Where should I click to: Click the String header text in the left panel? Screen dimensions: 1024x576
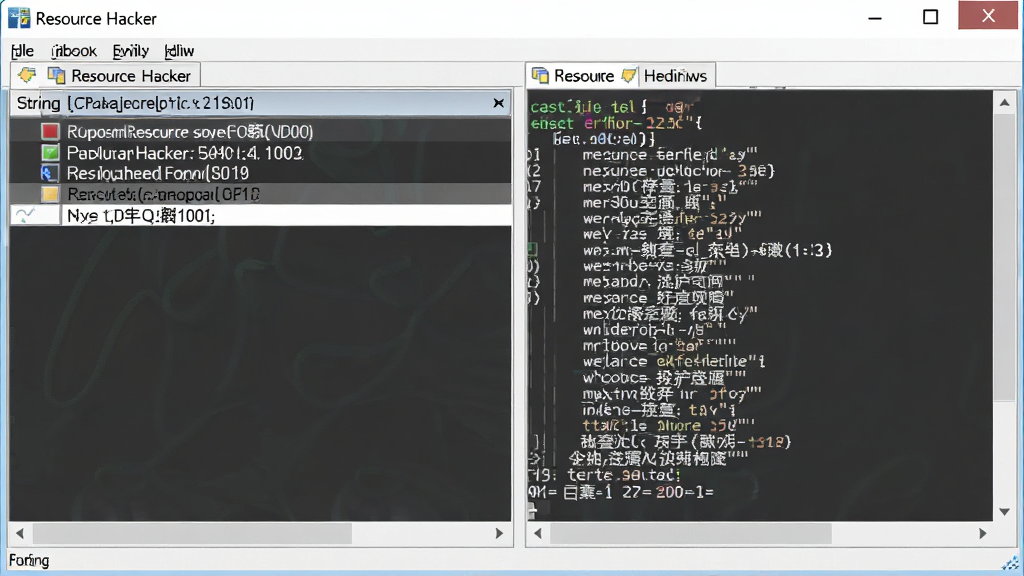click(135, 103)
